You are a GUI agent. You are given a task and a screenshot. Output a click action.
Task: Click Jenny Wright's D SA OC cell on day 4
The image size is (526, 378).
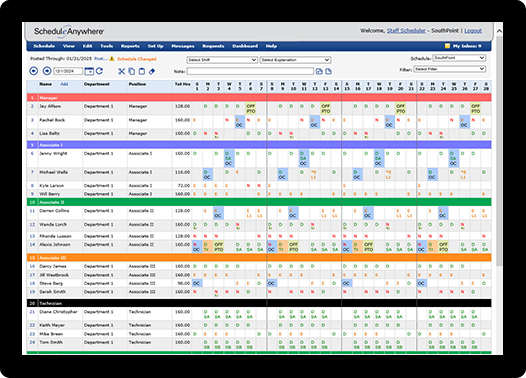[x=229, y=159]
